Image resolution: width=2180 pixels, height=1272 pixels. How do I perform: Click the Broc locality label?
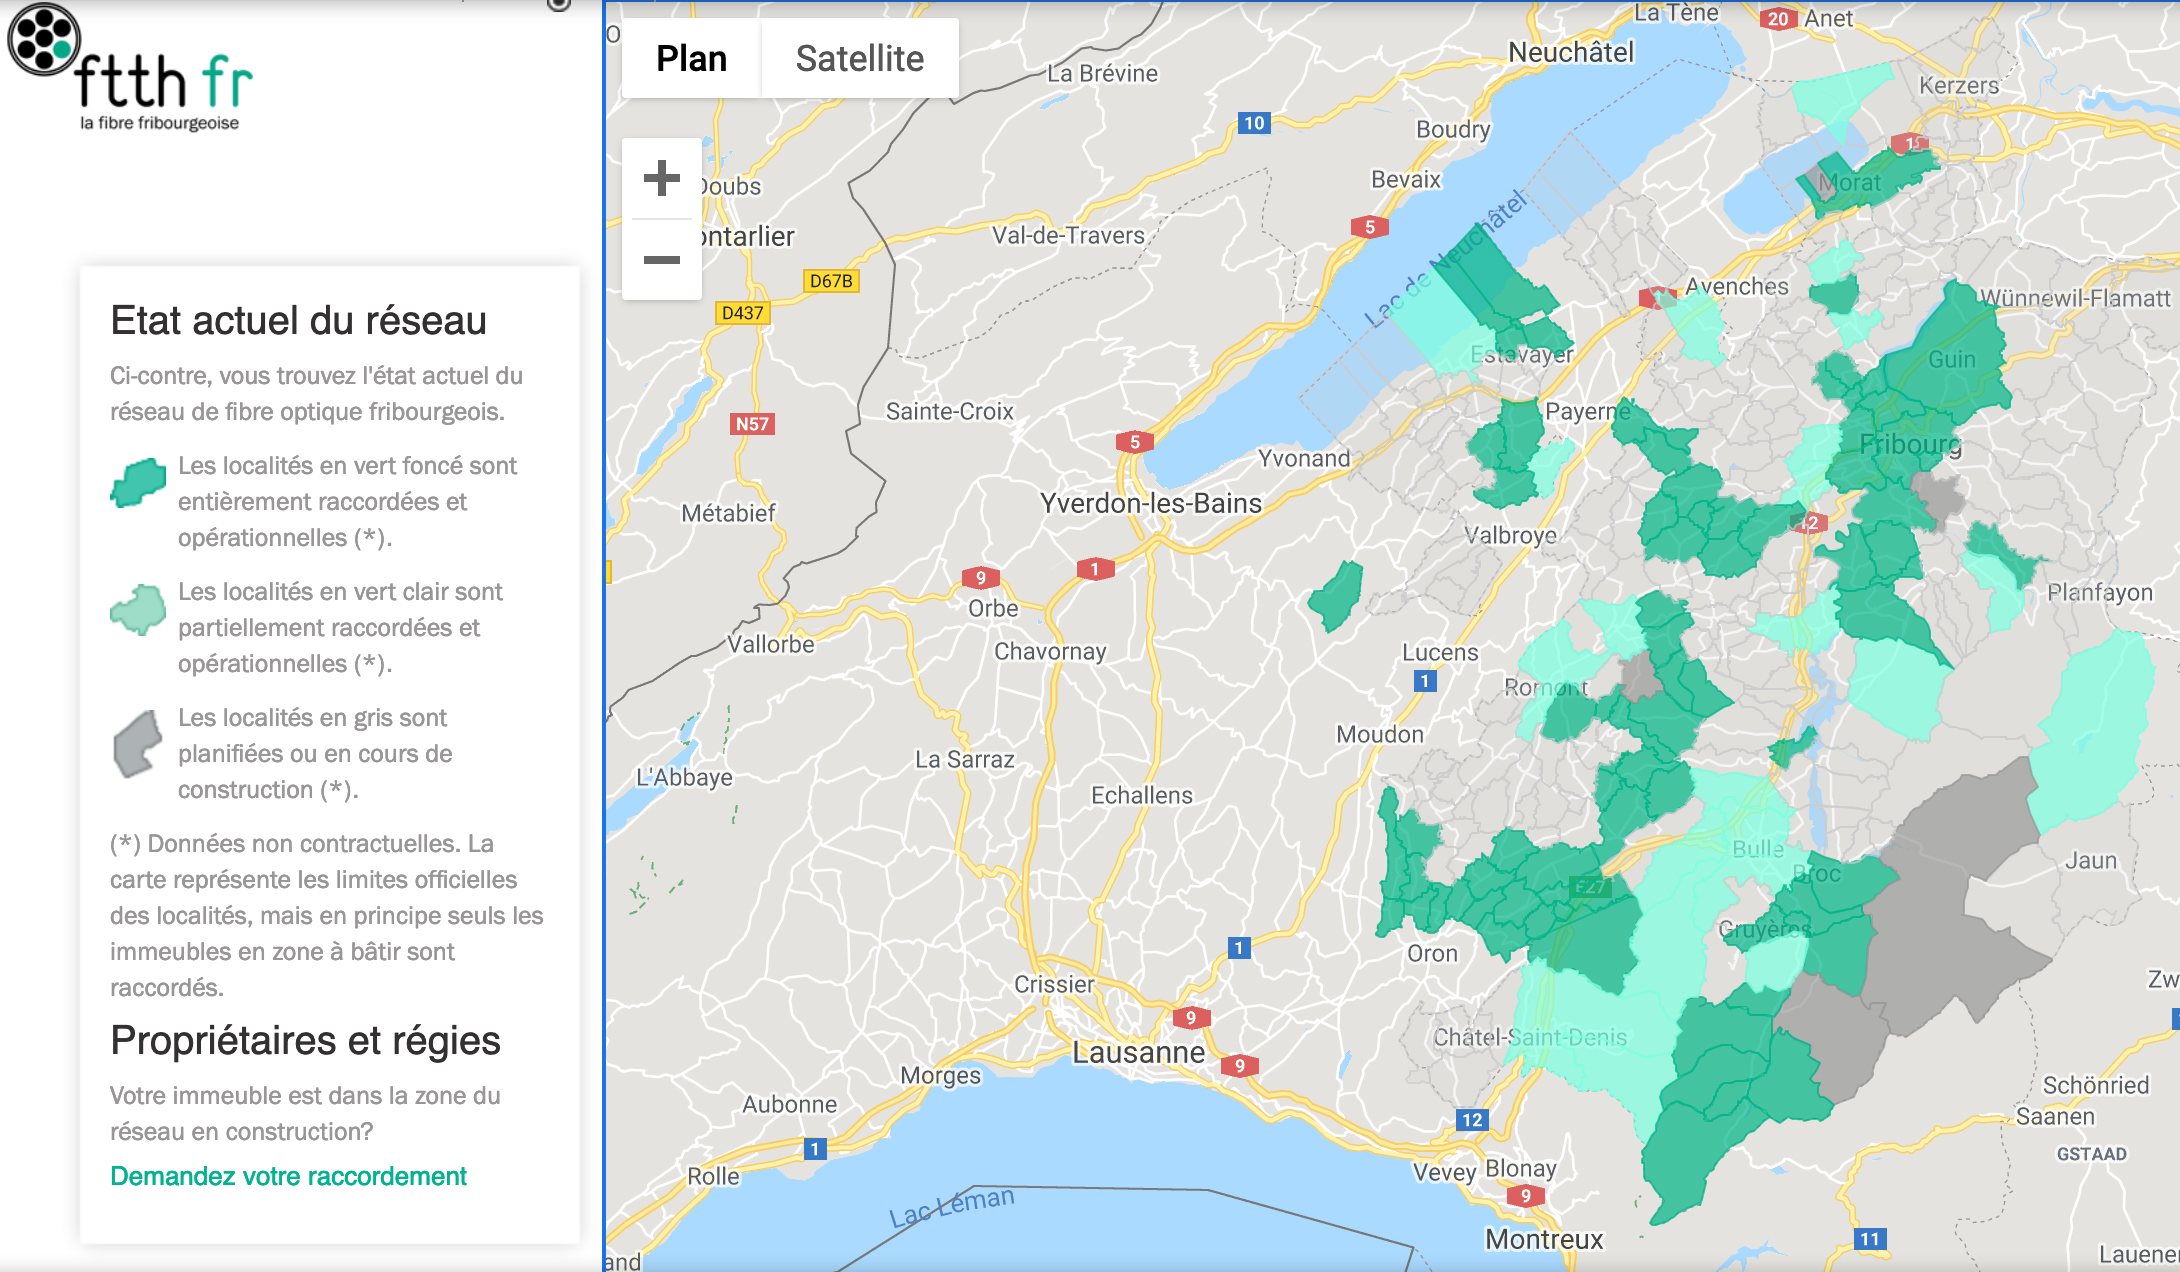(1817, 874)
